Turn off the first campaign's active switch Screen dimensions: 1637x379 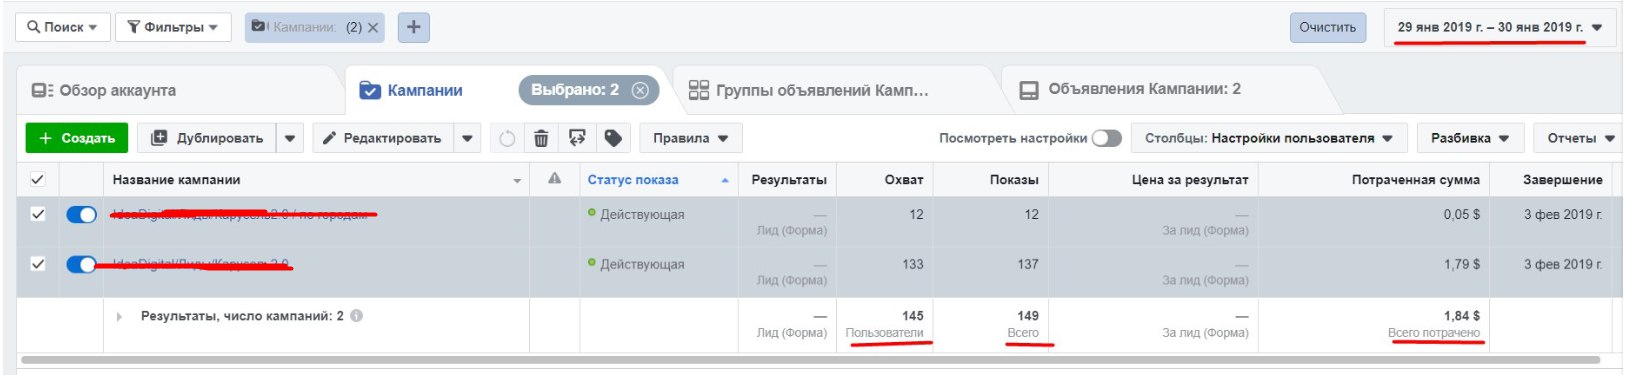point(81,214)
